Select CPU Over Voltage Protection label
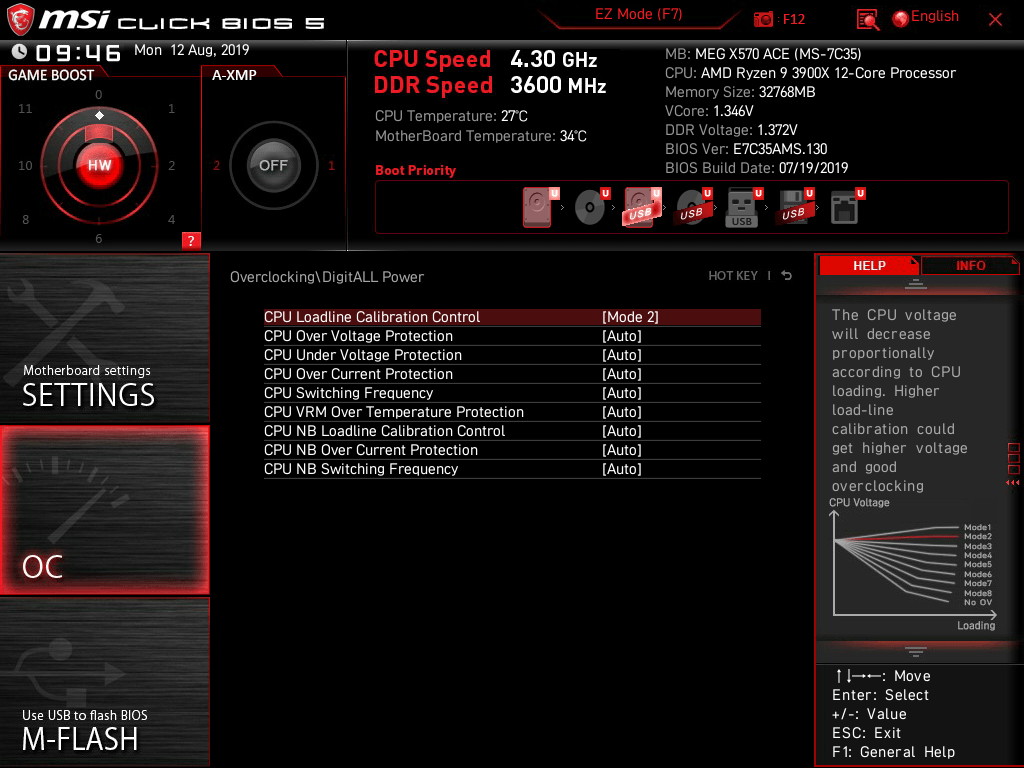The image size is (1024, 768). (x=358, y=336)
